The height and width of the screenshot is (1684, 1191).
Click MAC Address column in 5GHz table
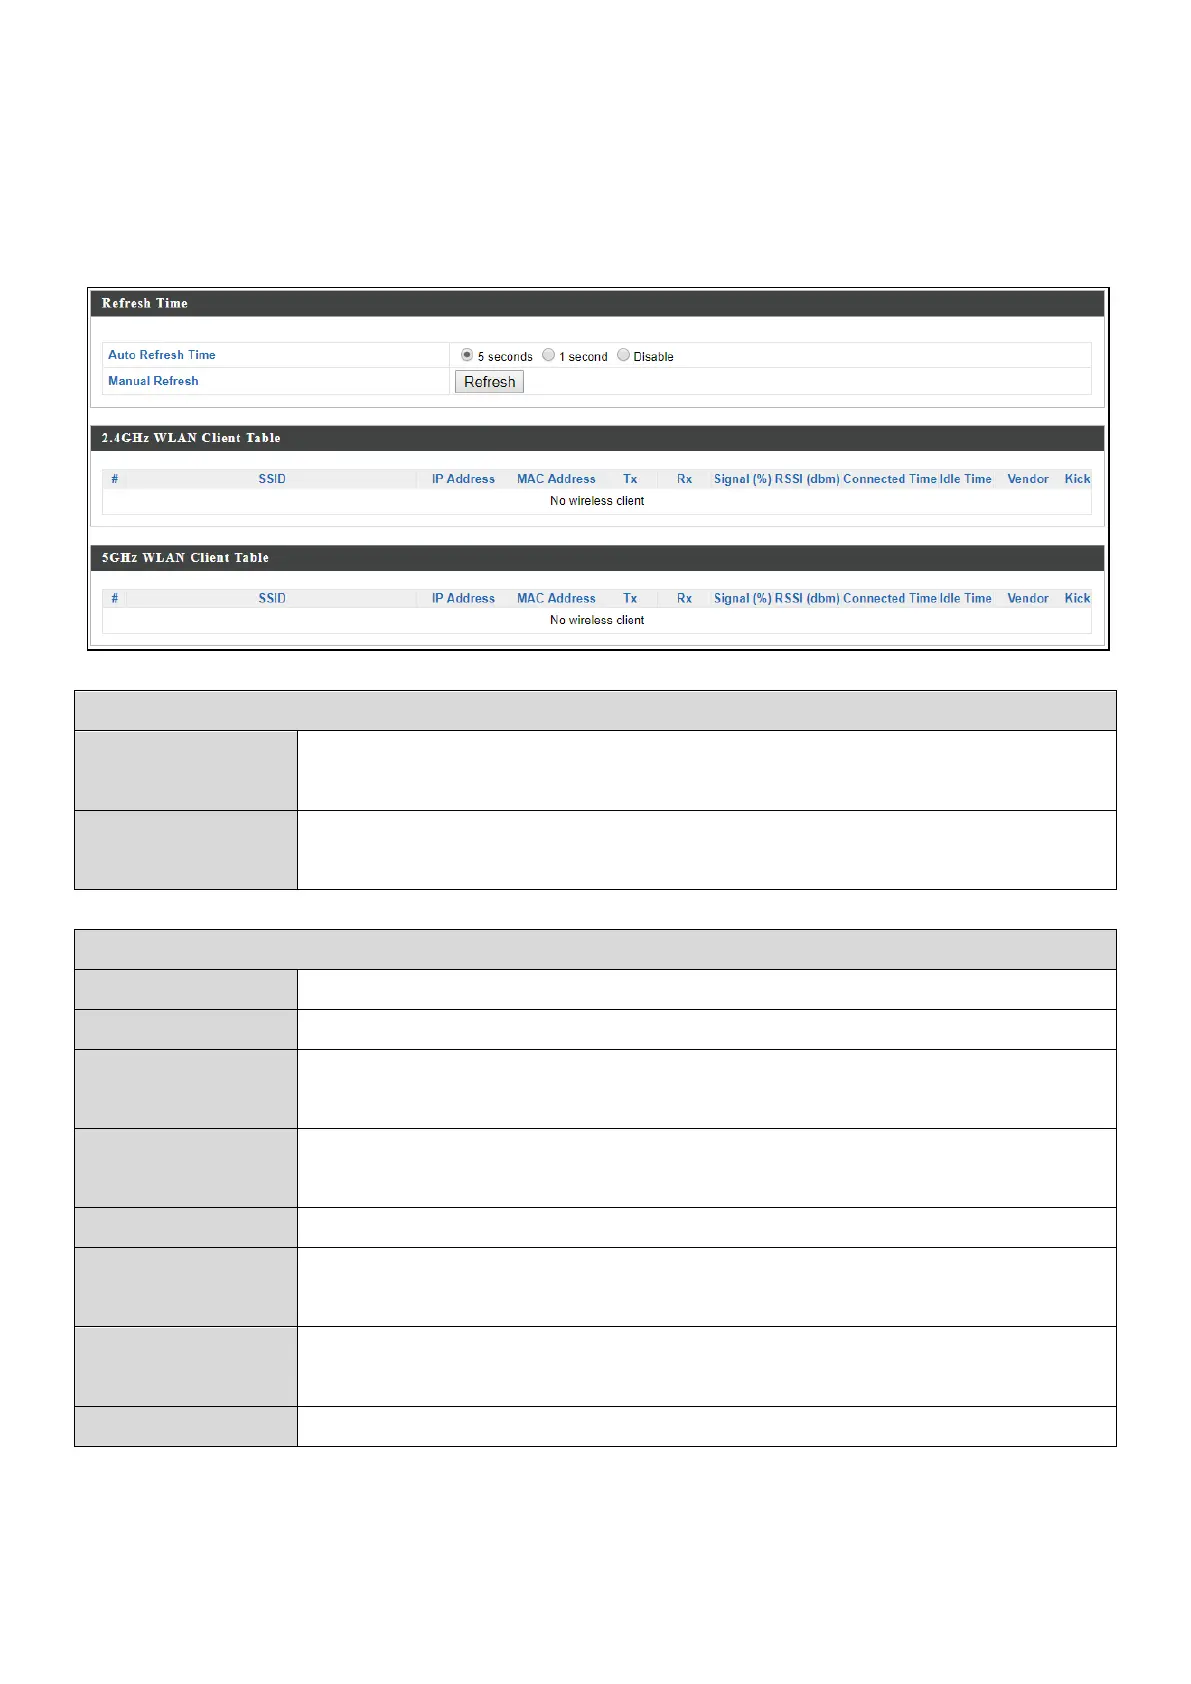[x=556, y=598]
